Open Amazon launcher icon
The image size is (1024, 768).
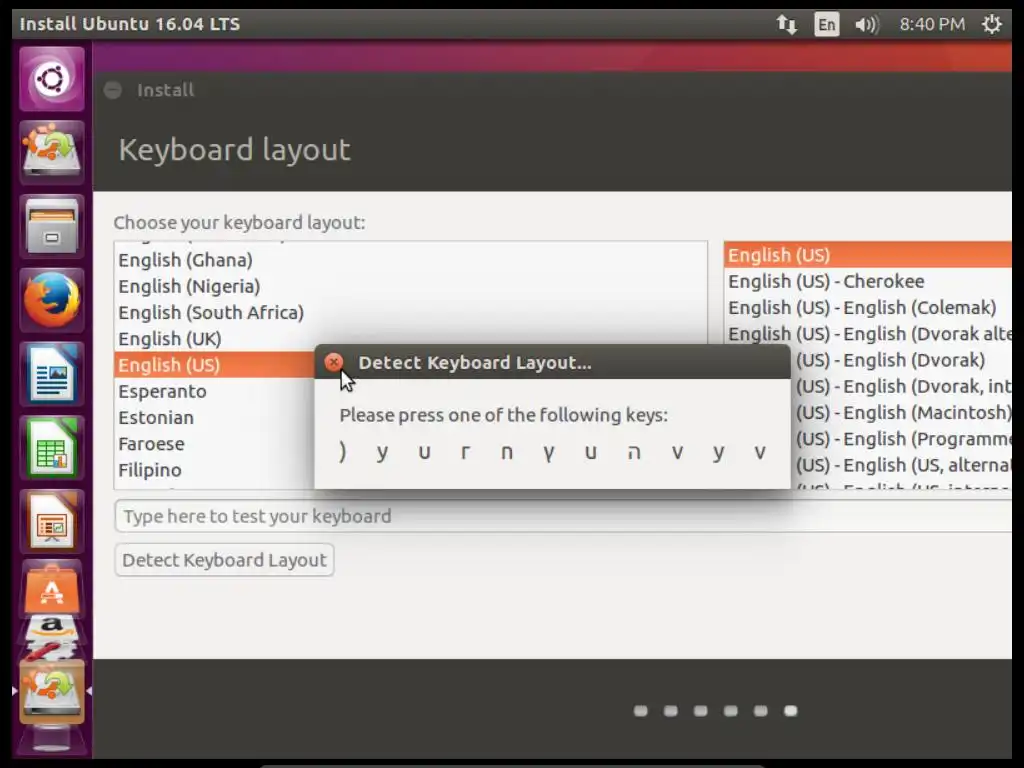pyautogui.click(x=52, y=630)
